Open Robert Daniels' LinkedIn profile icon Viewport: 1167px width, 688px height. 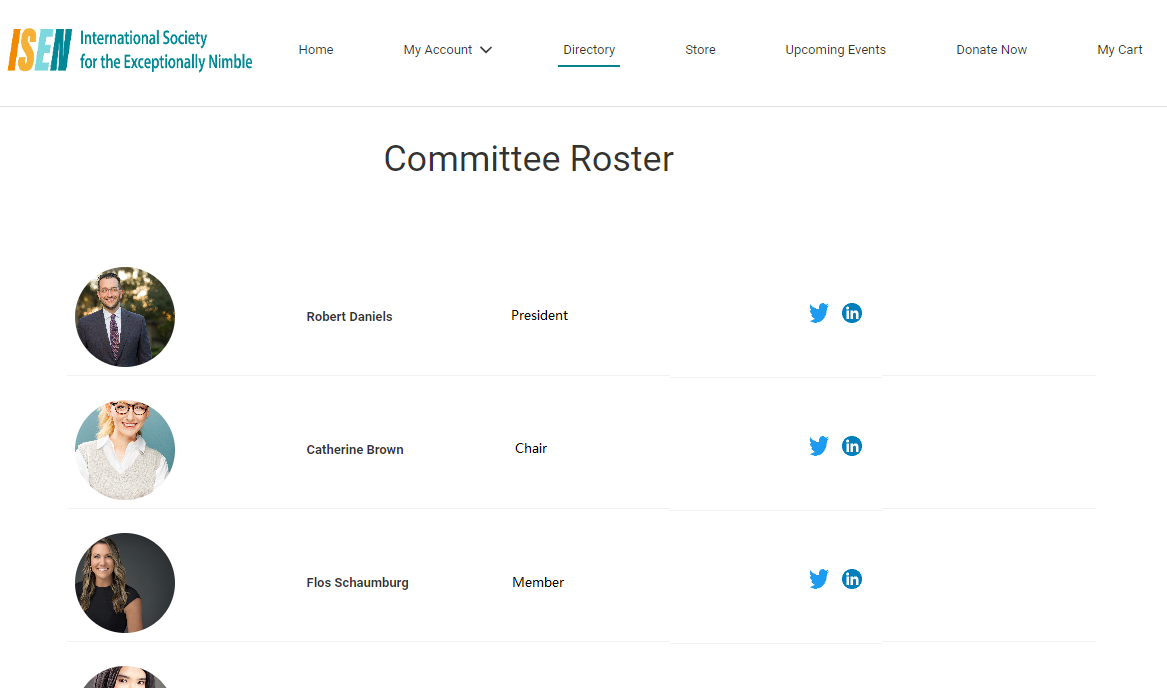[x=852, y=313]
